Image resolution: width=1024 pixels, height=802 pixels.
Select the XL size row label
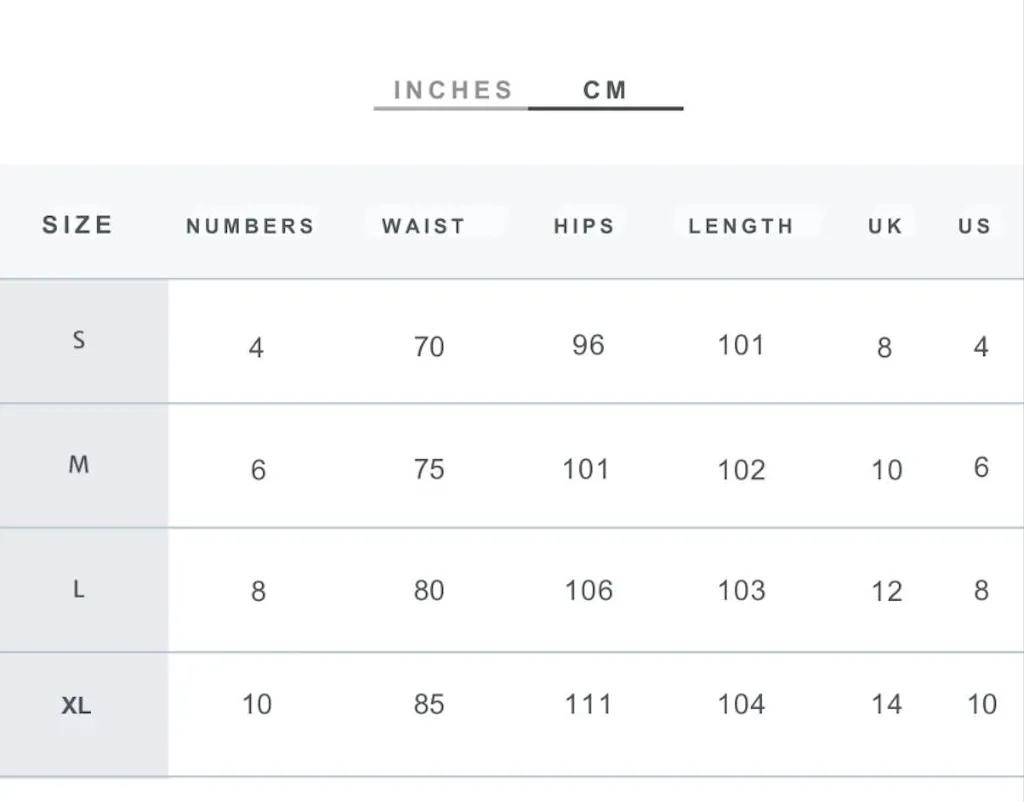76,705
